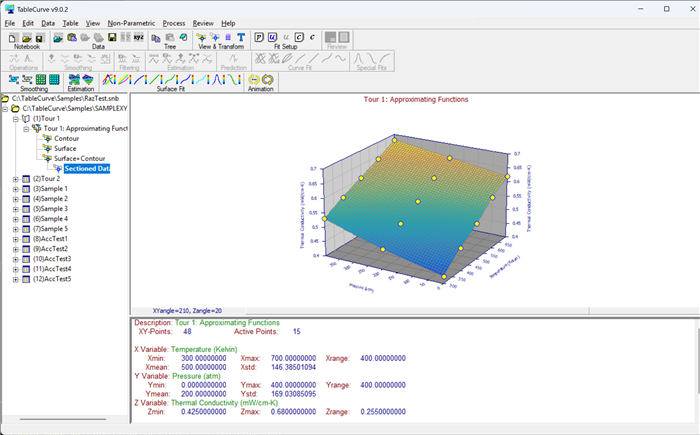The image size is (700, 435).
Task: Save data with floppy icon in Data group
Action: pos(112,38)
